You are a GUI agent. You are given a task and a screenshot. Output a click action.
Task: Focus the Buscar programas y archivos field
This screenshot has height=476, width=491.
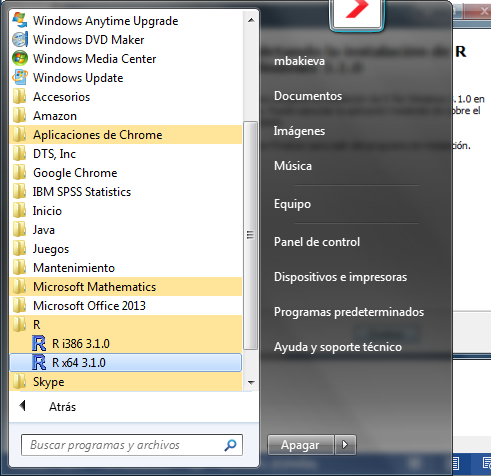coord(132,445)
